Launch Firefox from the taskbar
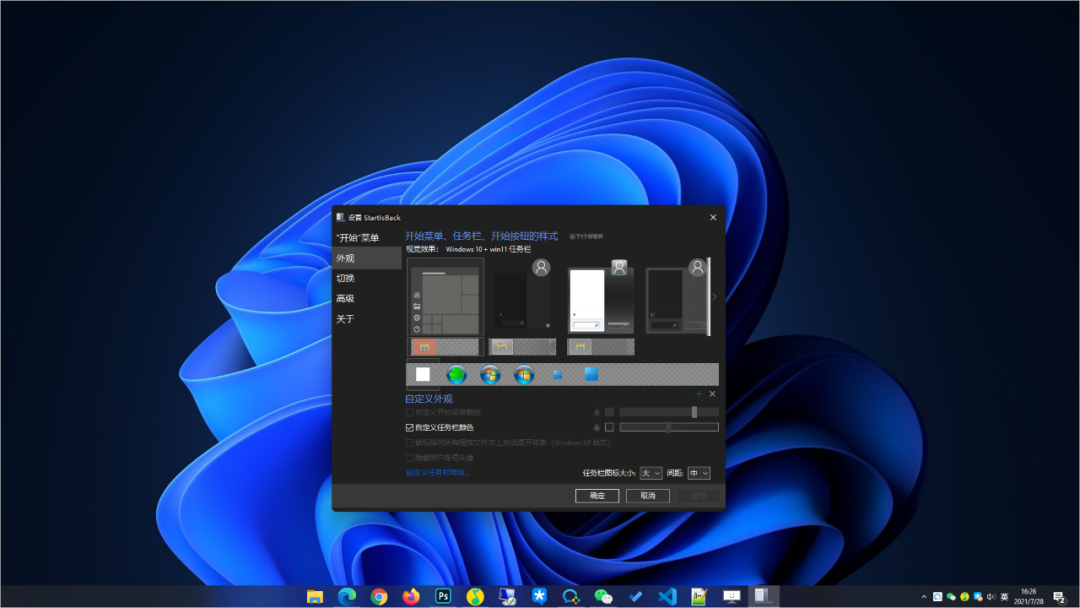1080x608 pixels. (411, 596)
